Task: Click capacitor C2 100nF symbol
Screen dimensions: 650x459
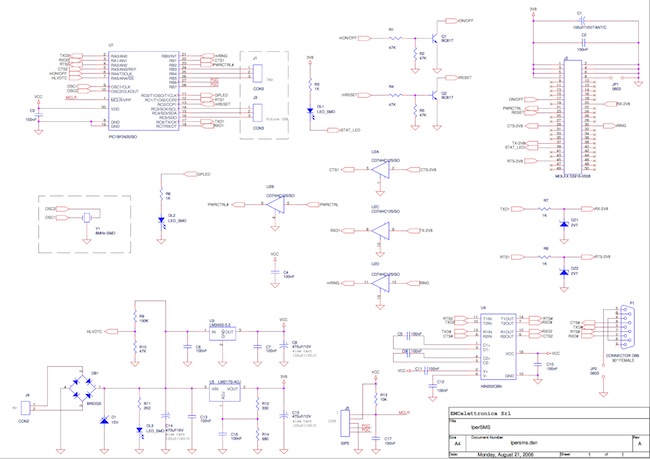Action: [x=584, y=42]
